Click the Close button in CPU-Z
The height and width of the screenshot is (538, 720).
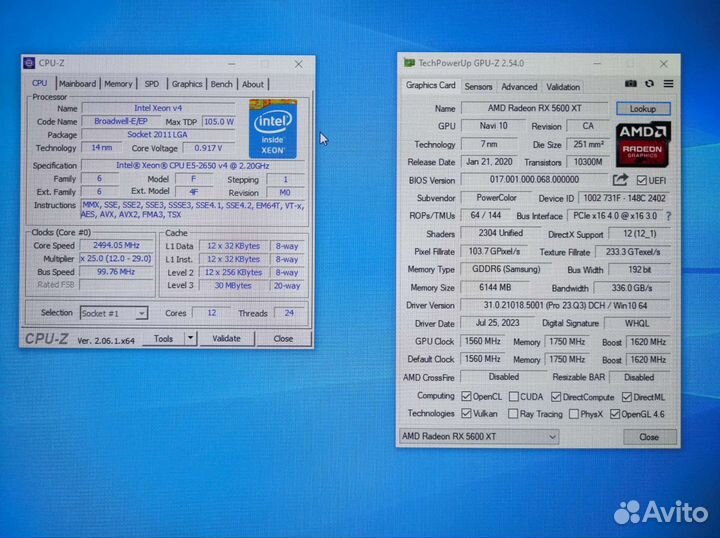[283, 338]
